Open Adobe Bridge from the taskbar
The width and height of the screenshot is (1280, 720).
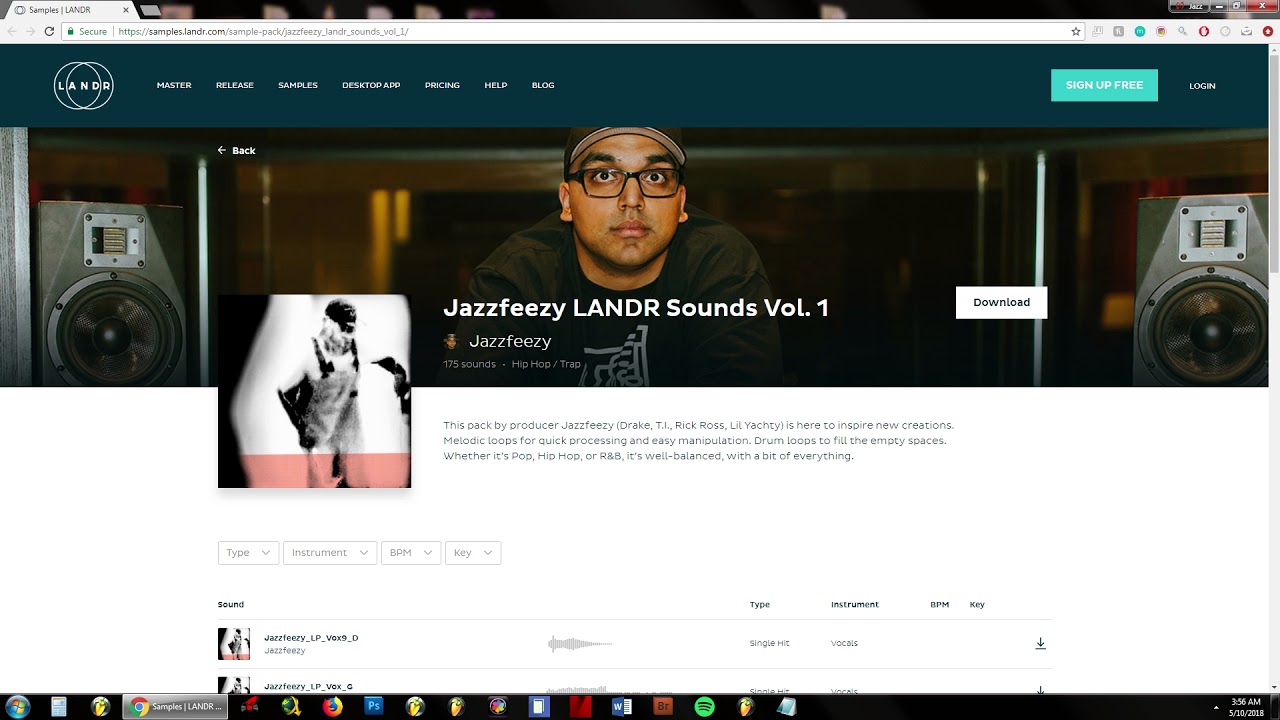662,706
